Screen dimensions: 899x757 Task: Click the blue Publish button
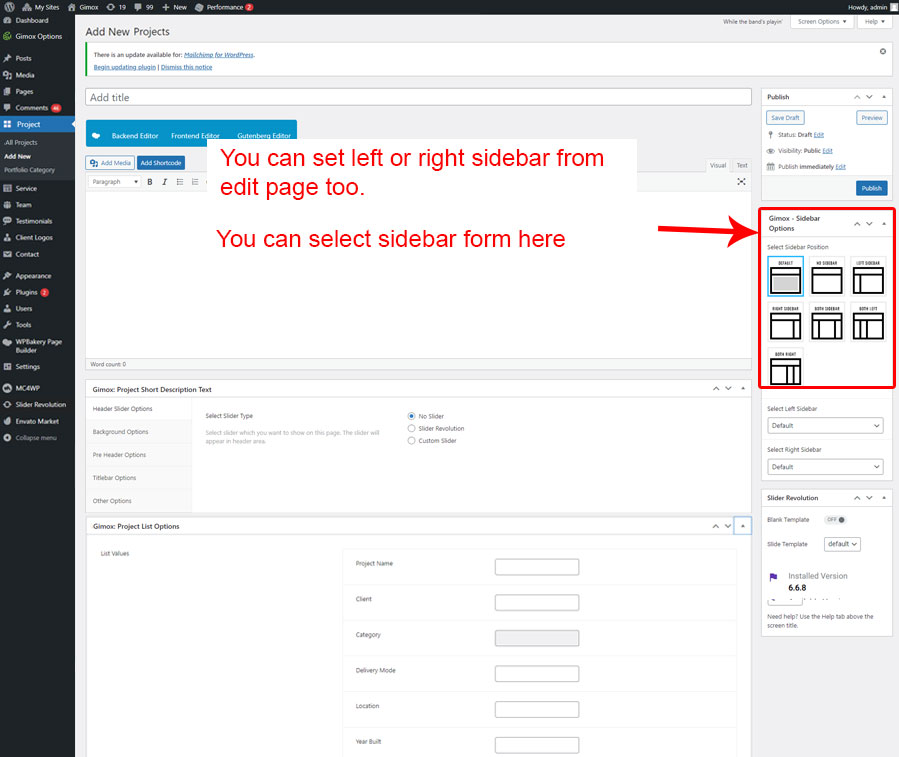point(871,188)
